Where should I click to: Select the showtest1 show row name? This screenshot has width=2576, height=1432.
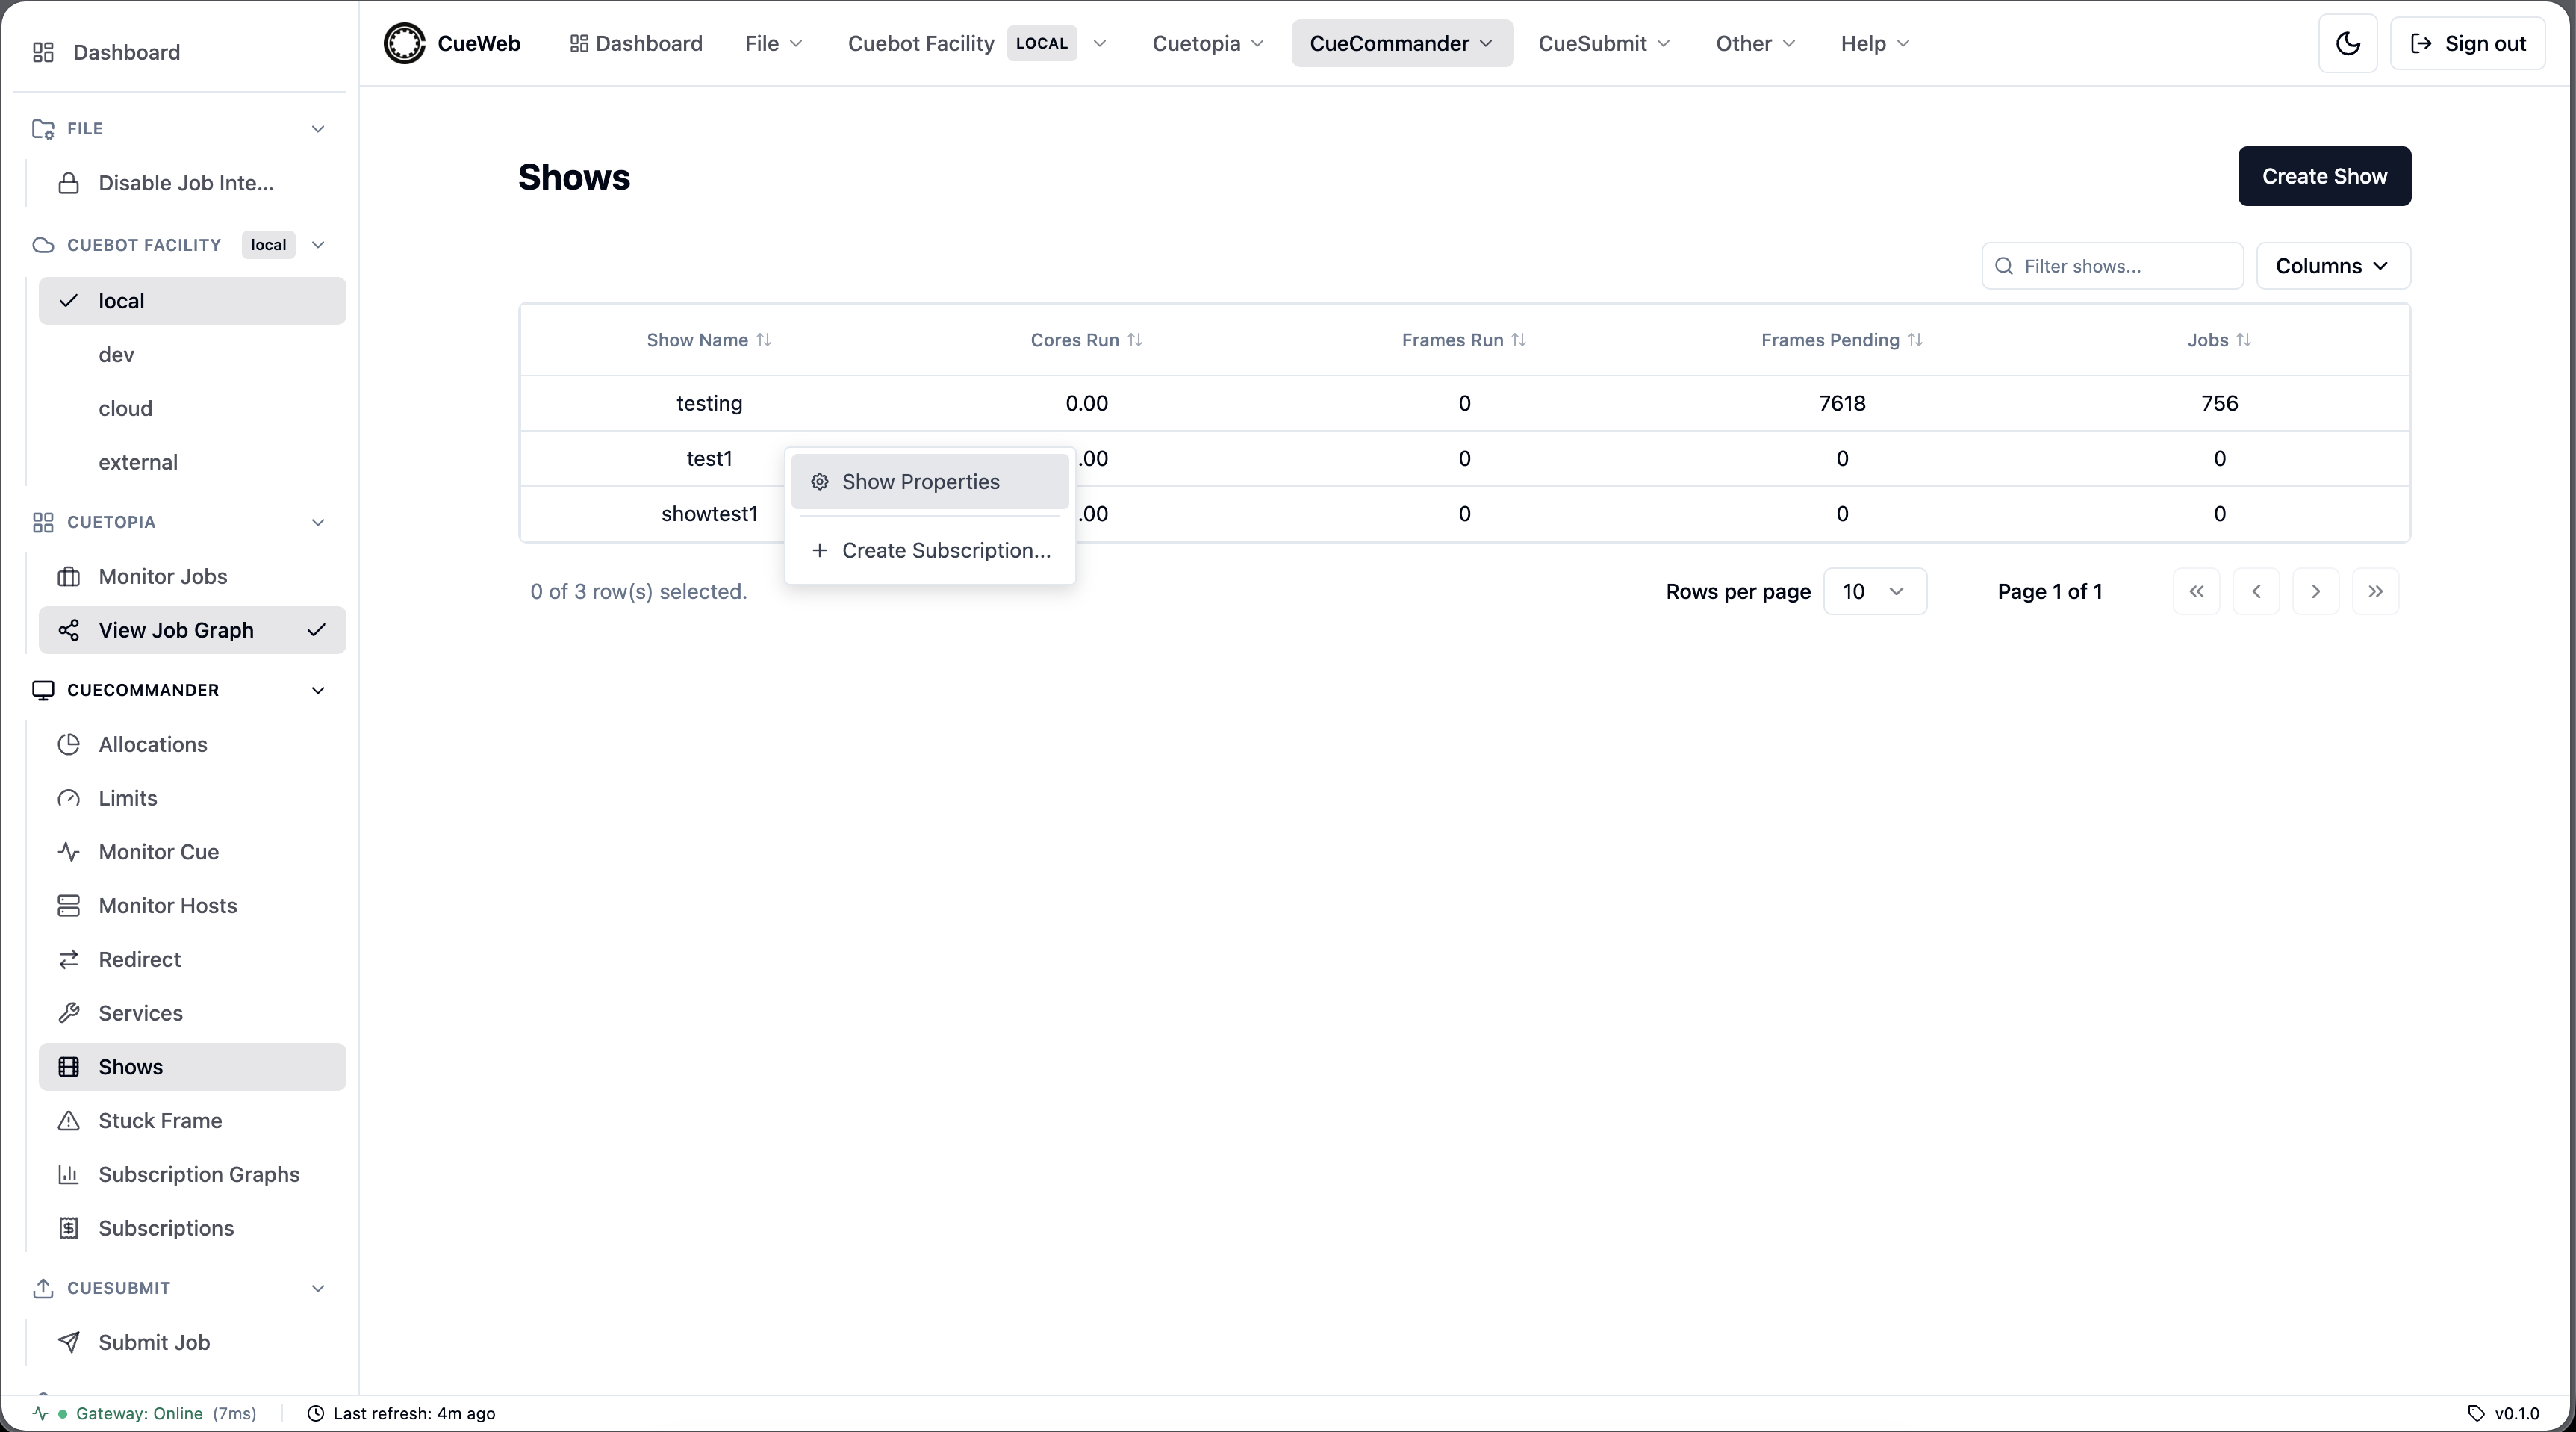coord(709,514)
